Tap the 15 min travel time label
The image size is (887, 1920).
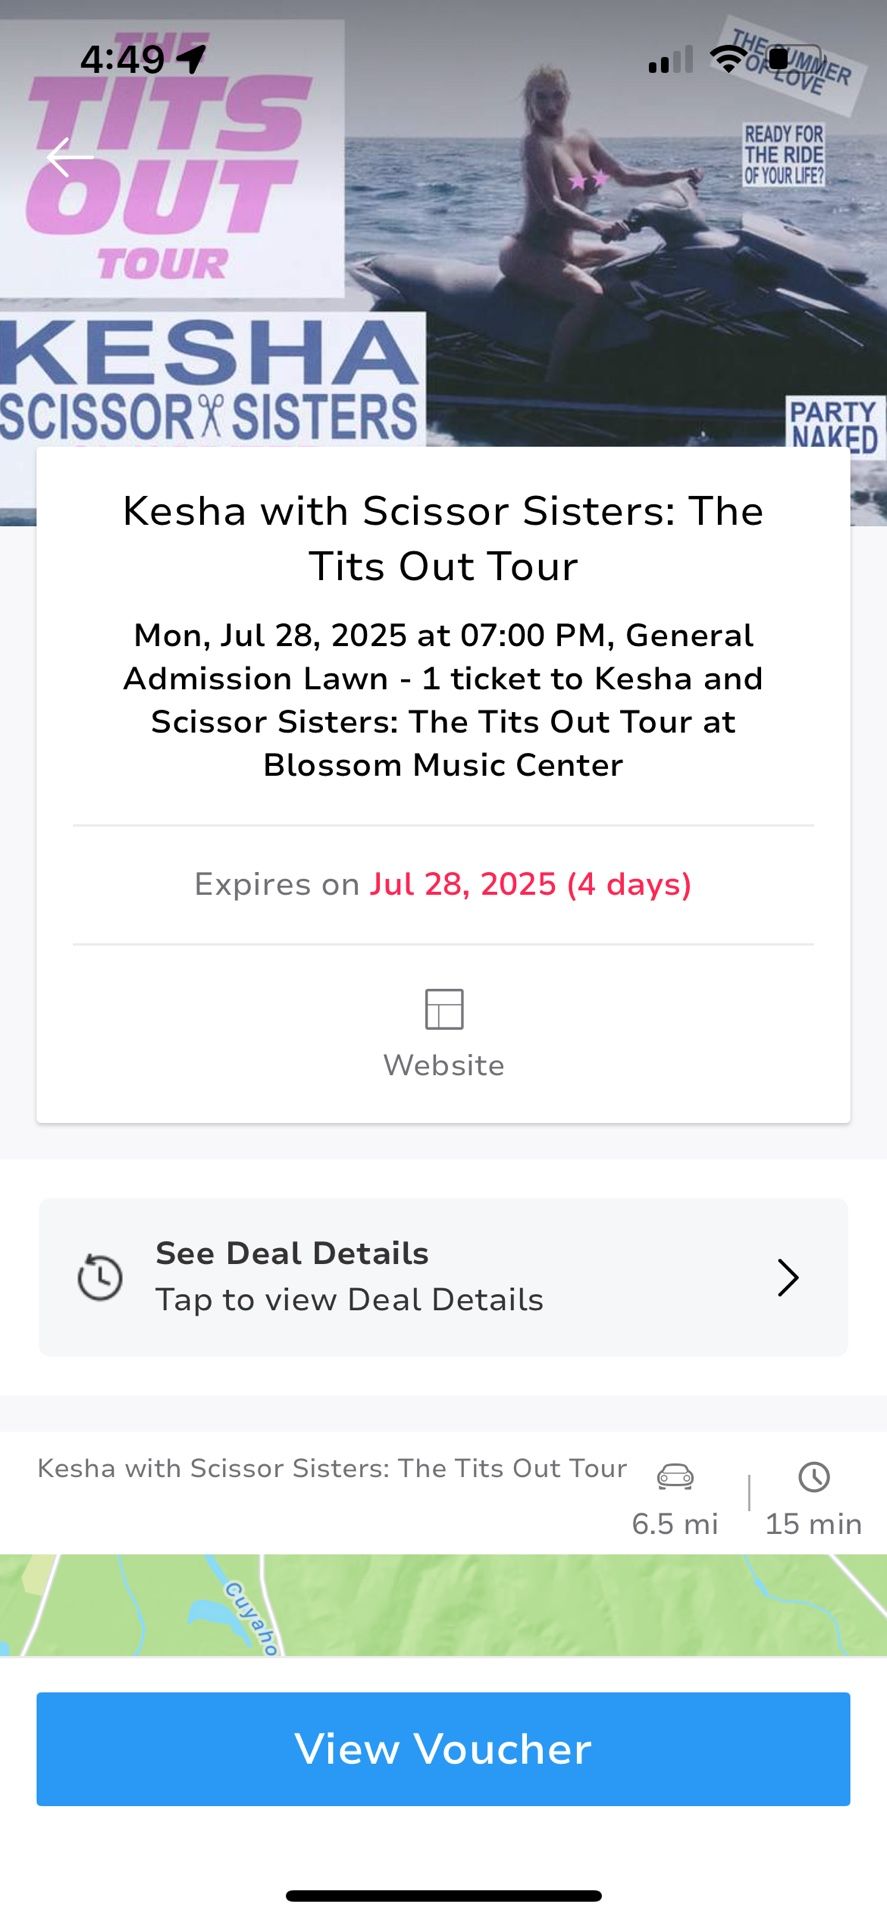click(x=813, y=1524)
